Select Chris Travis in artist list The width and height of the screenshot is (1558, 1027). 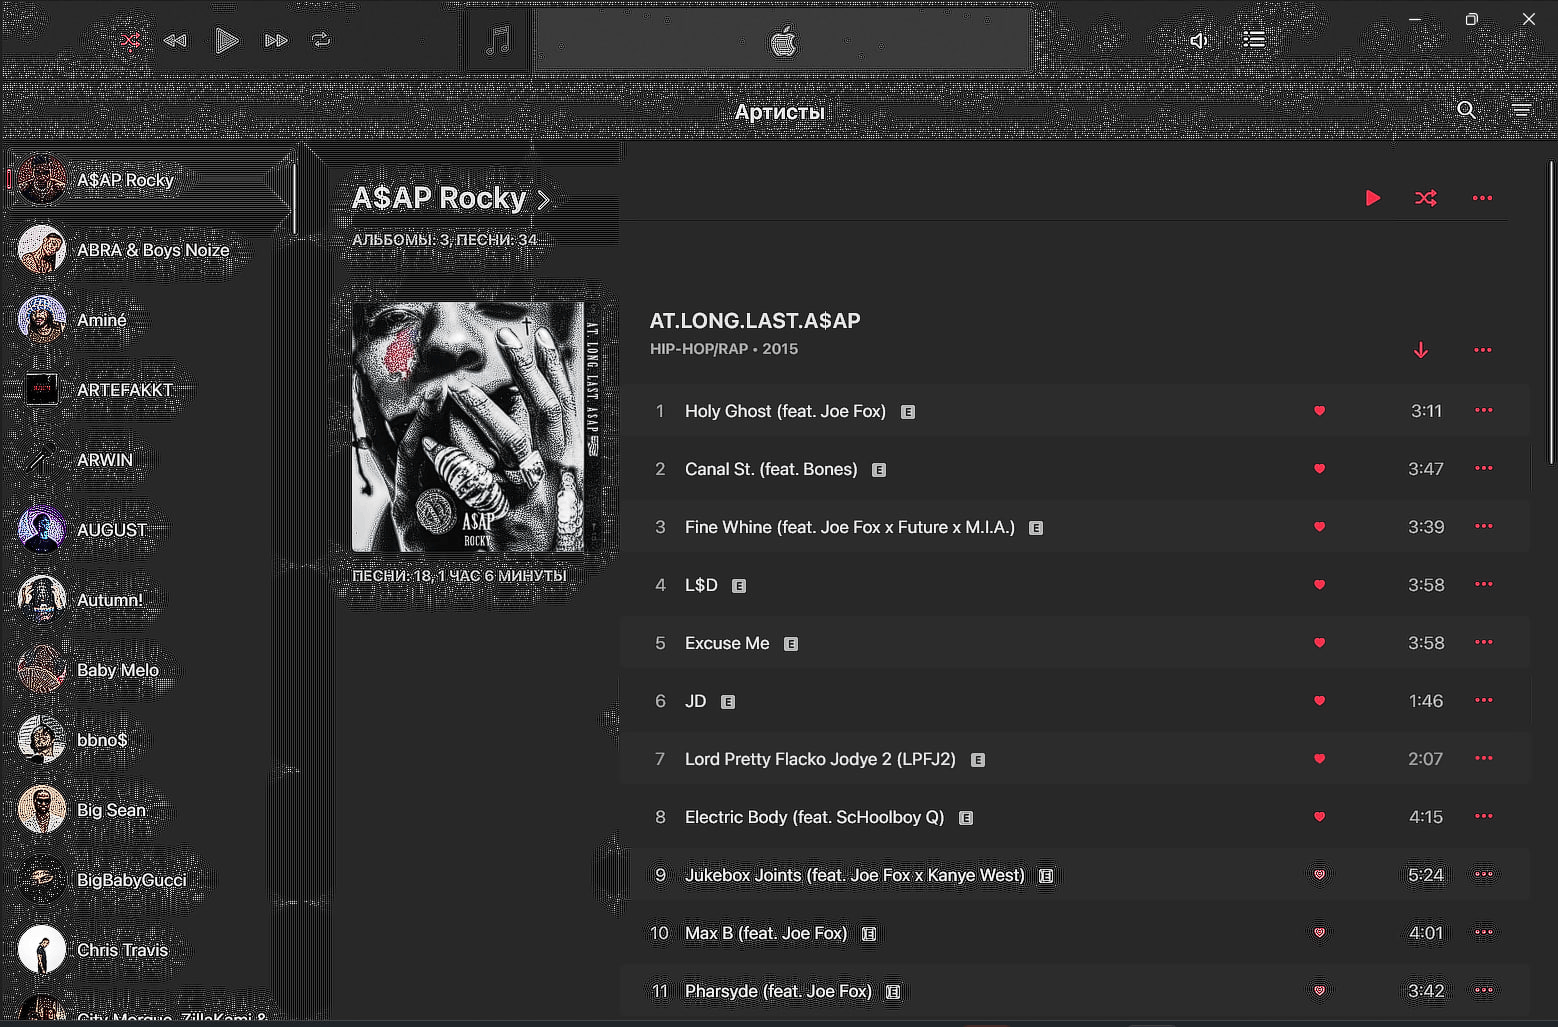click(x=148, y=950)
